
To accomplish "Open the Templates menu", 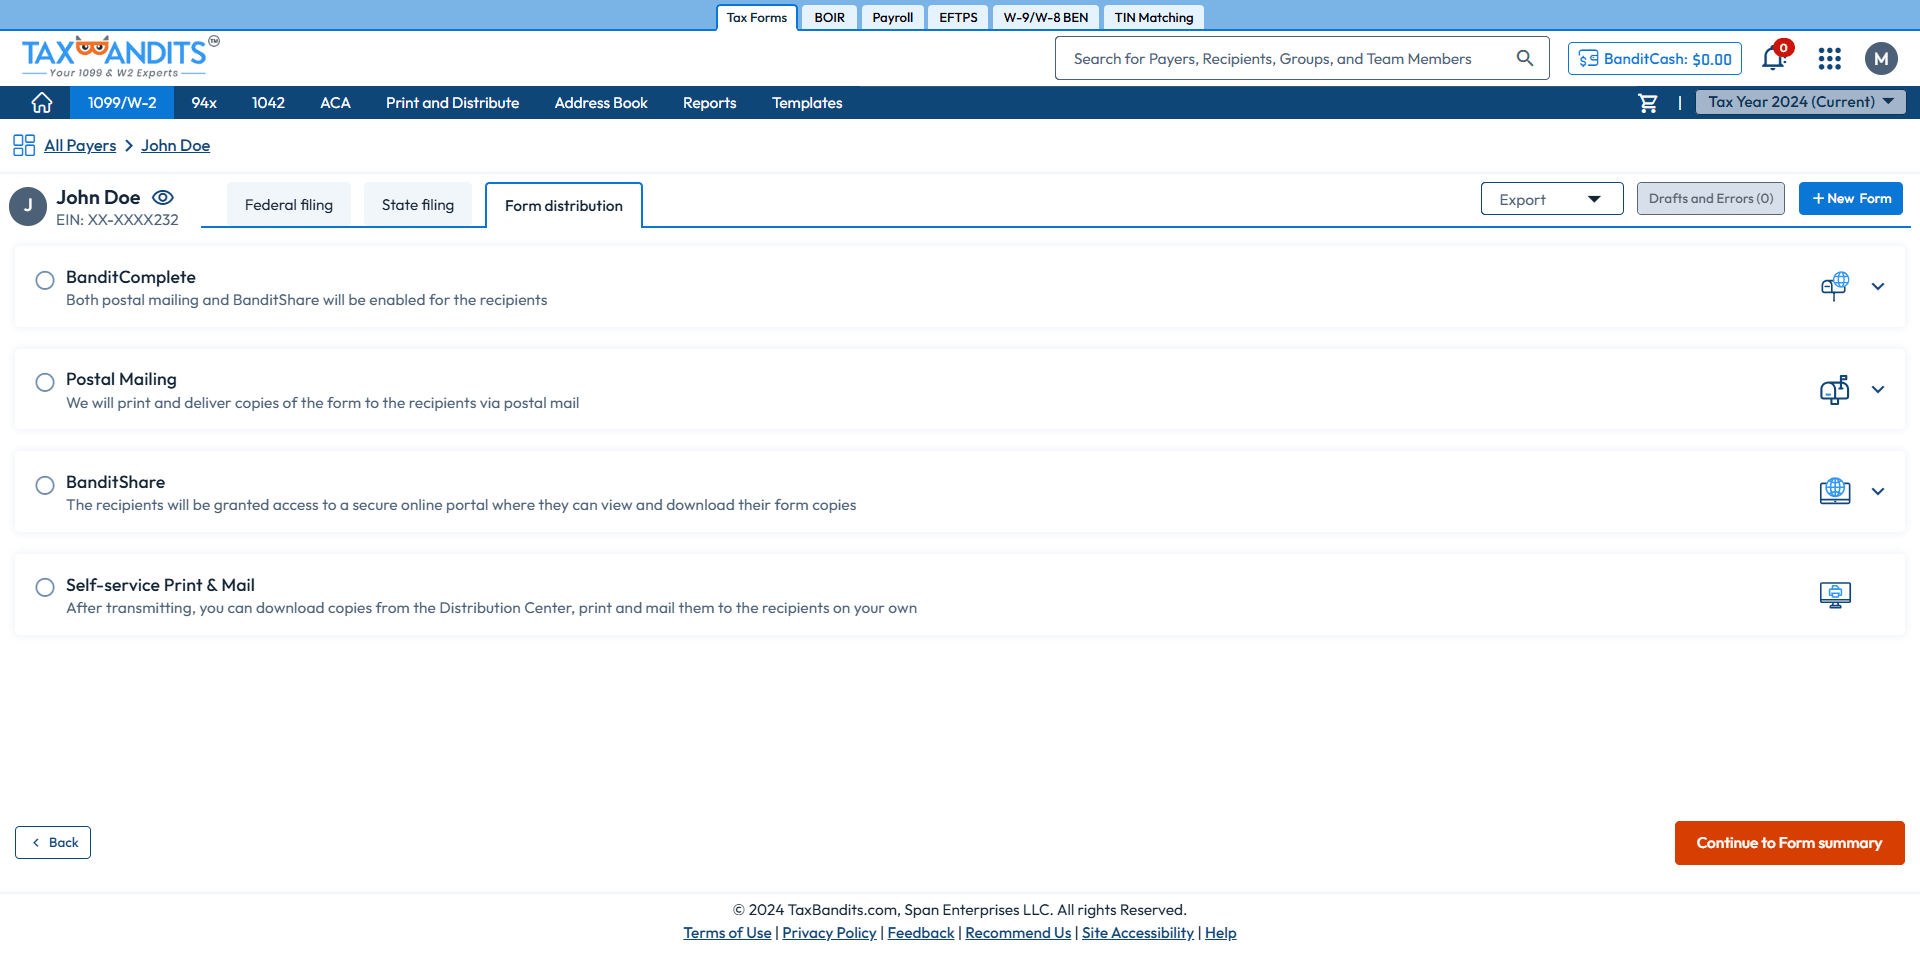I will 807,103.
